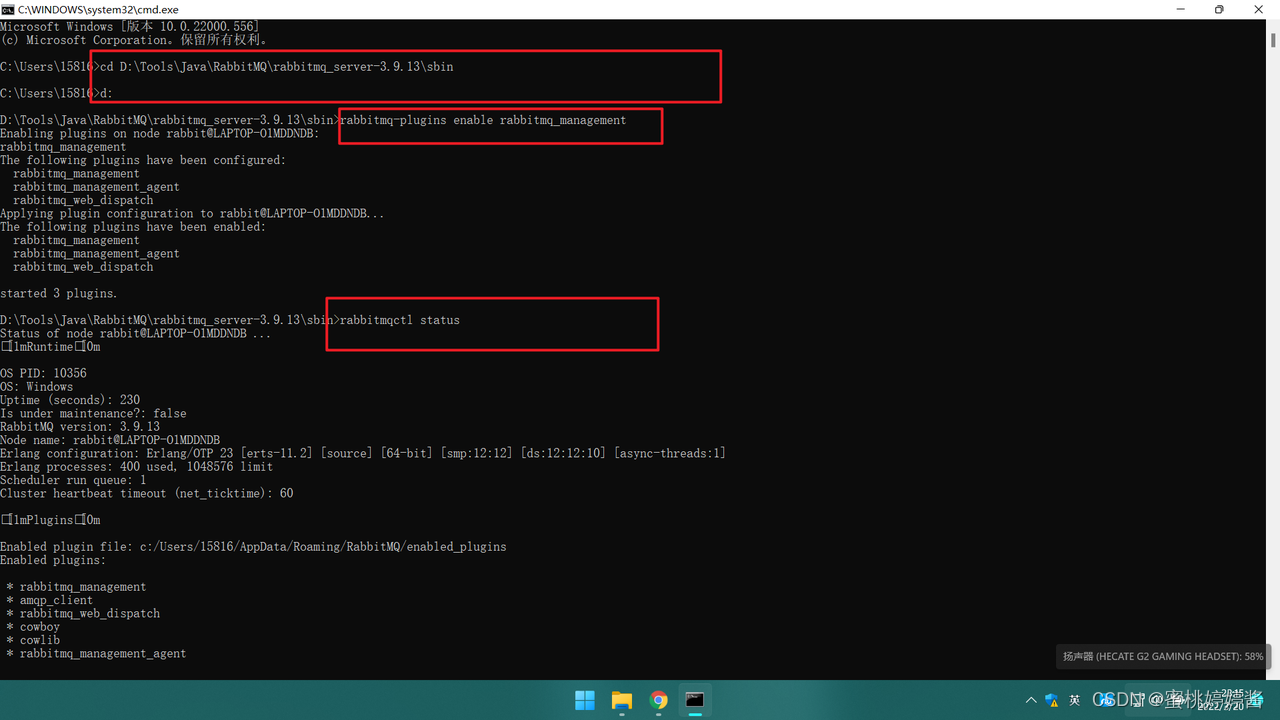Close the cmd.exe window
Screen dimensions: 1280x720
pyautogui.click(x=1258, y=9)
